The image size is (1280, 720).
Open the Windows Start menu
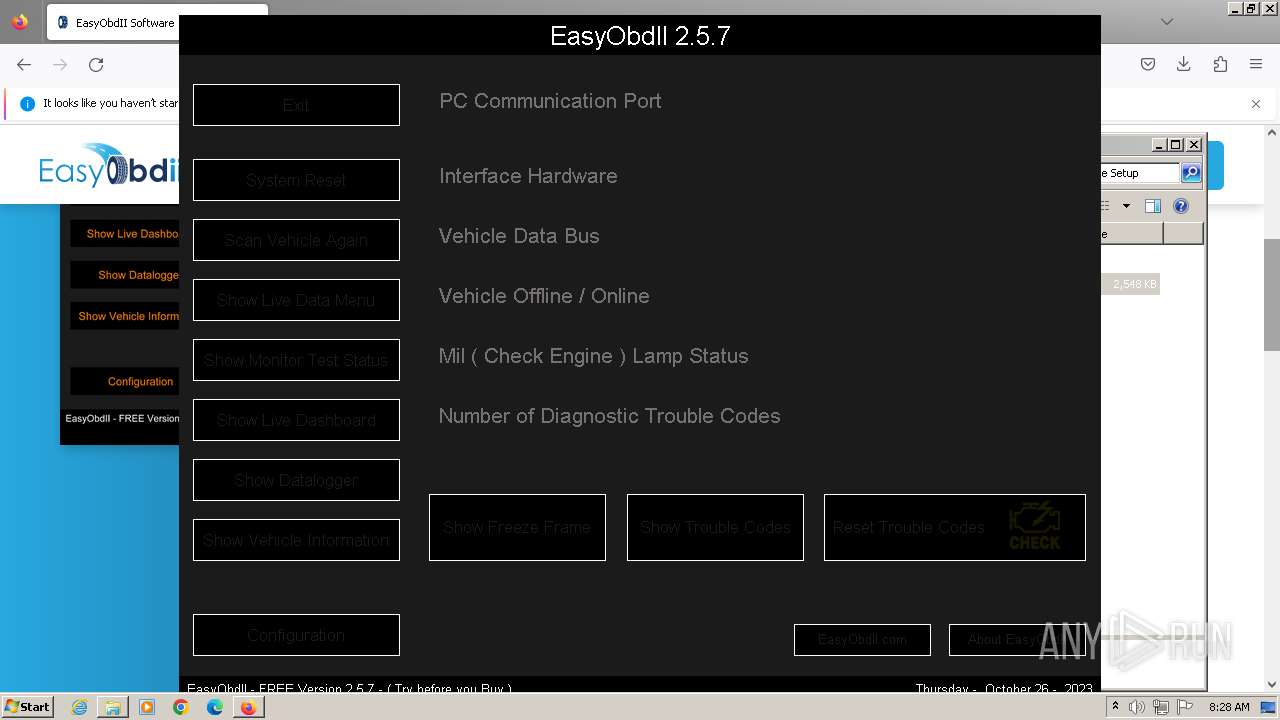point(28,706)
